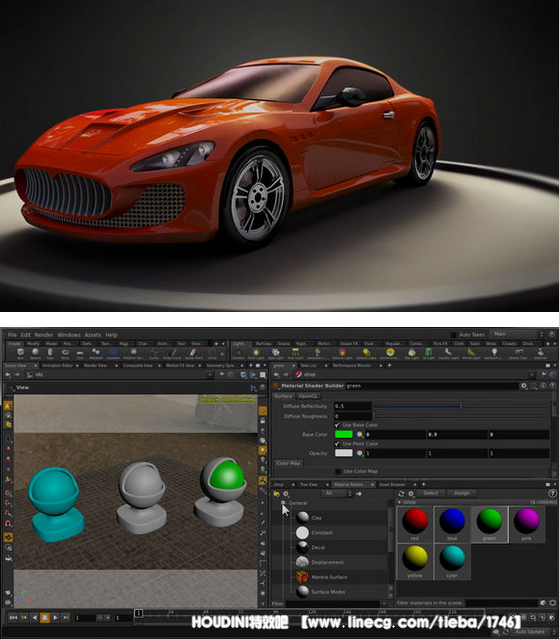Switch to the Tree View tab

[x=308, y=485]
